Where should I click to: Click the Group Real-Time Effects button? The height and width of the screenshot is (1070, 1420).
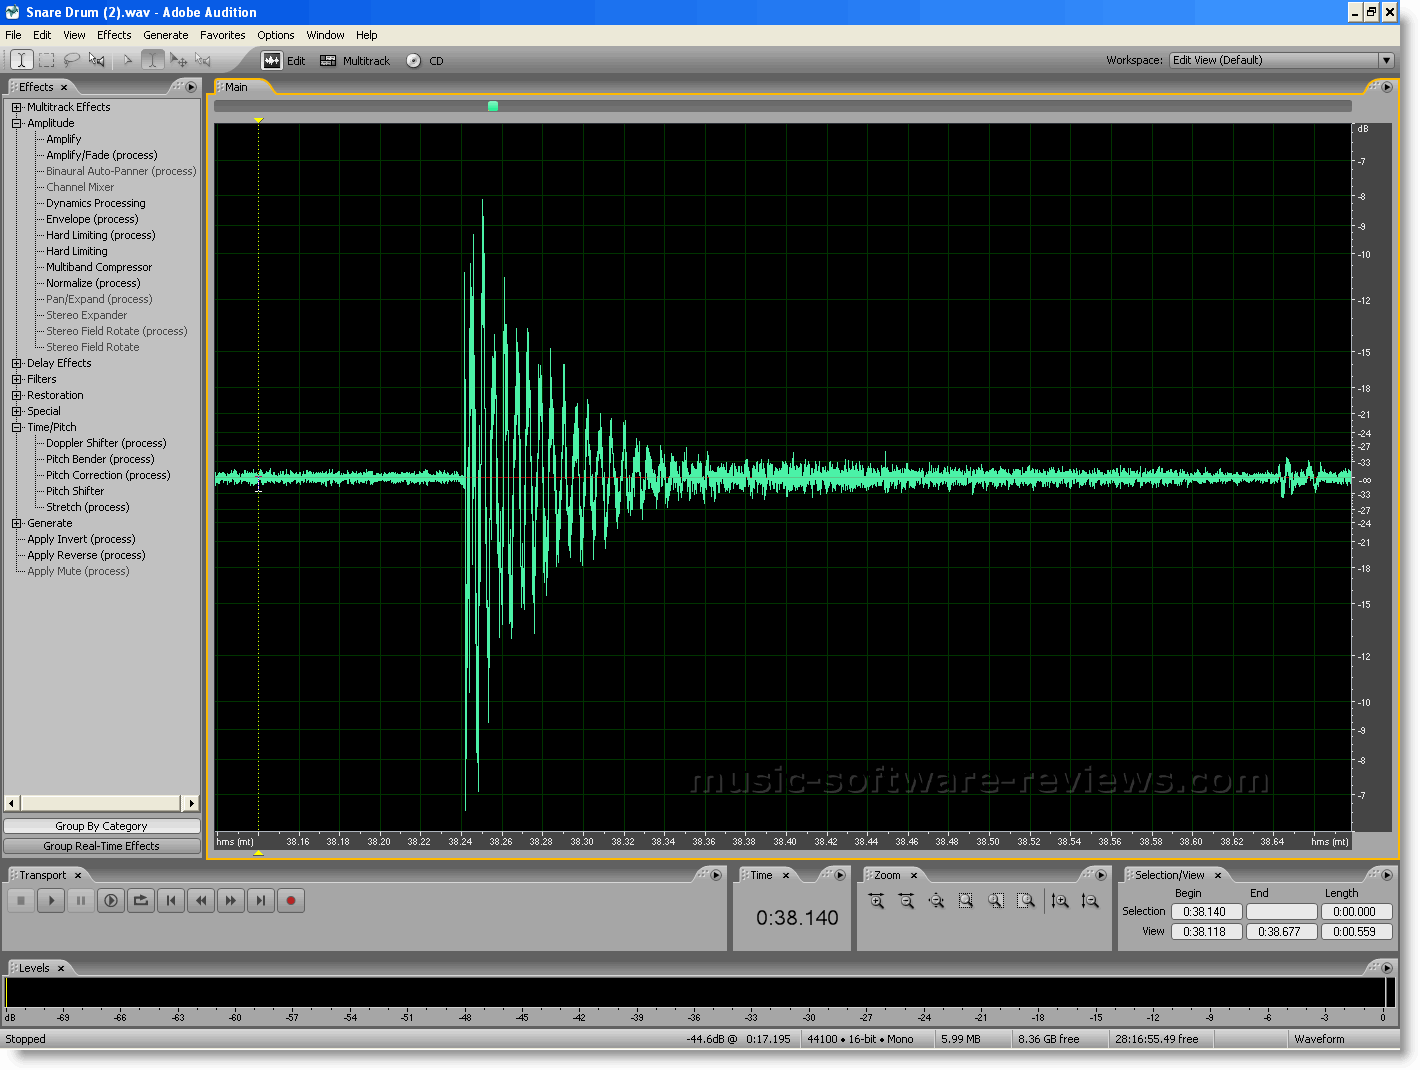click(102, 846)
